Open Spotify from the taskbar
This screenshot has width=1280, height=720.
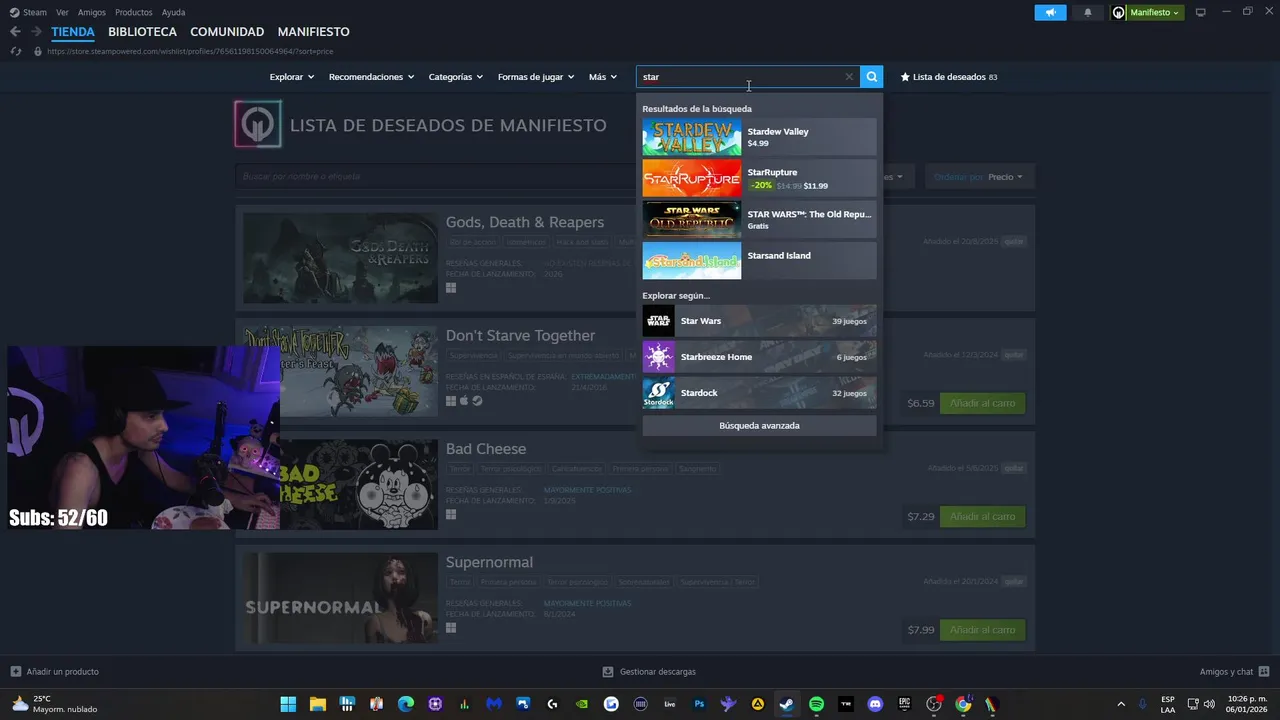816,704
